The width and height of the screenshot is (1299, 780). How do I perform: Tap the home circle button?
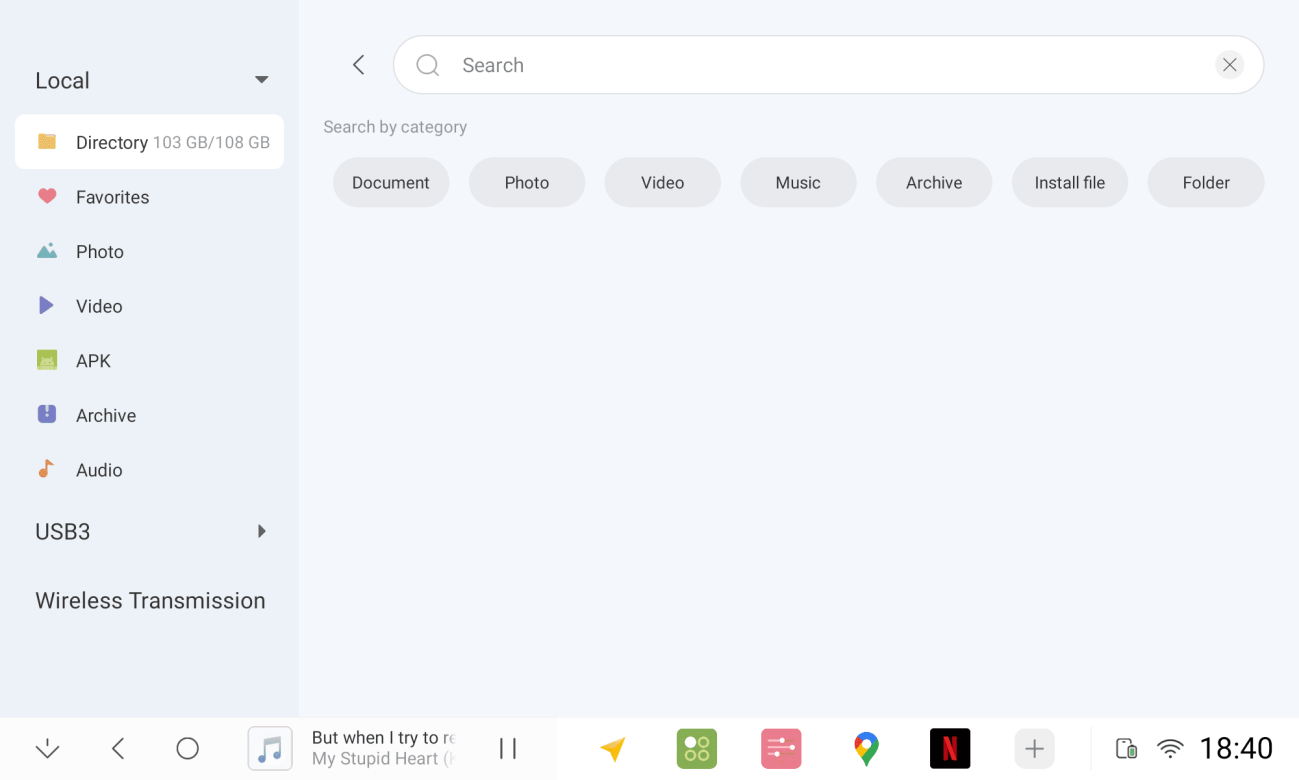pos(187,748)
